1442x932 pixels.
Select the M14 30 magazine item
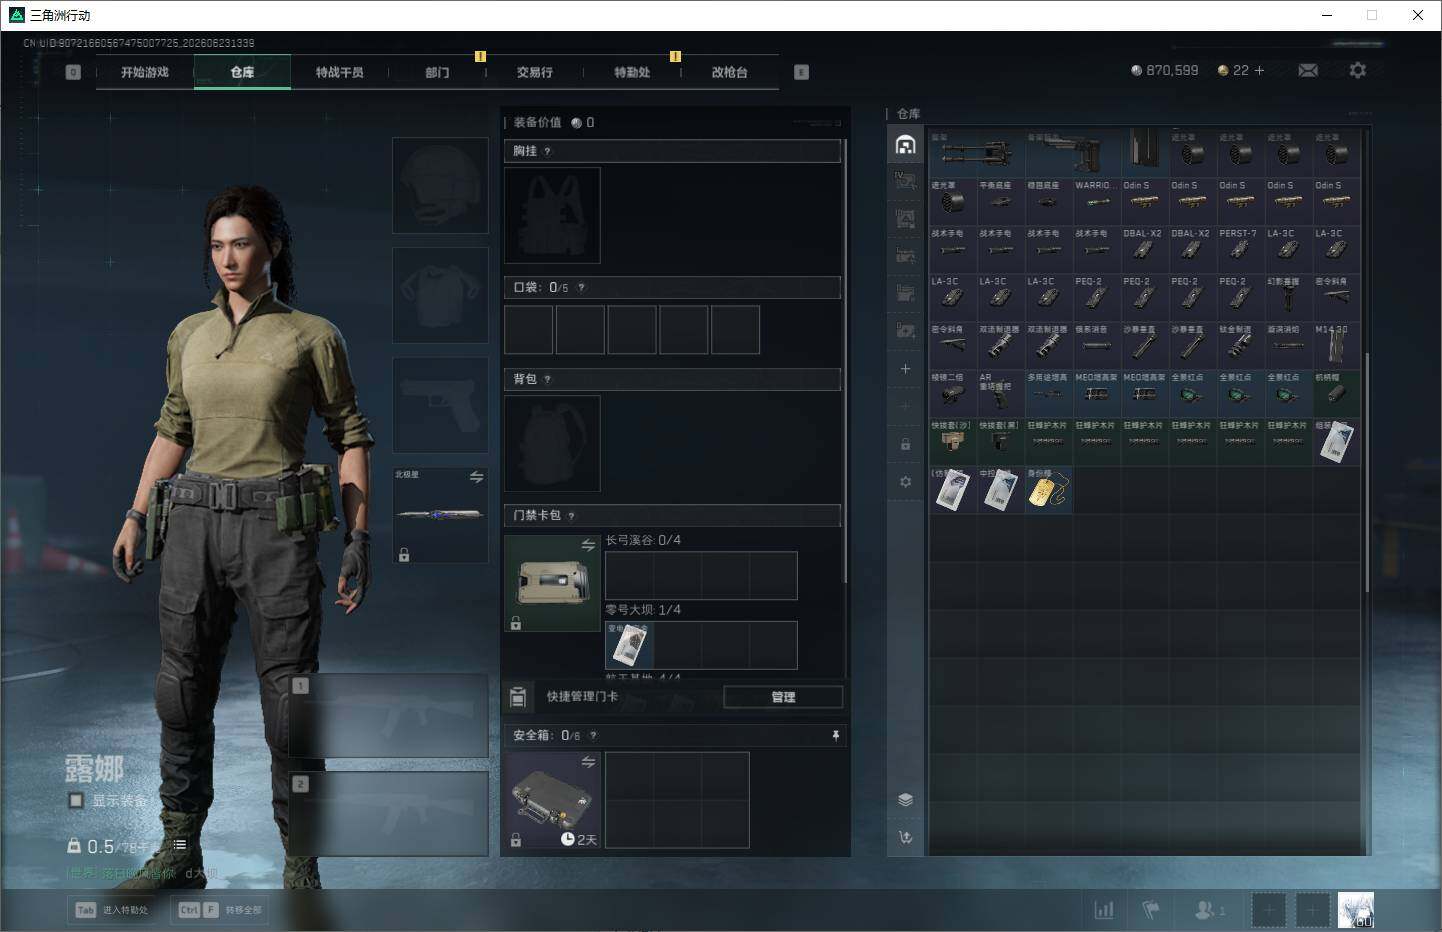(1336, 345)
